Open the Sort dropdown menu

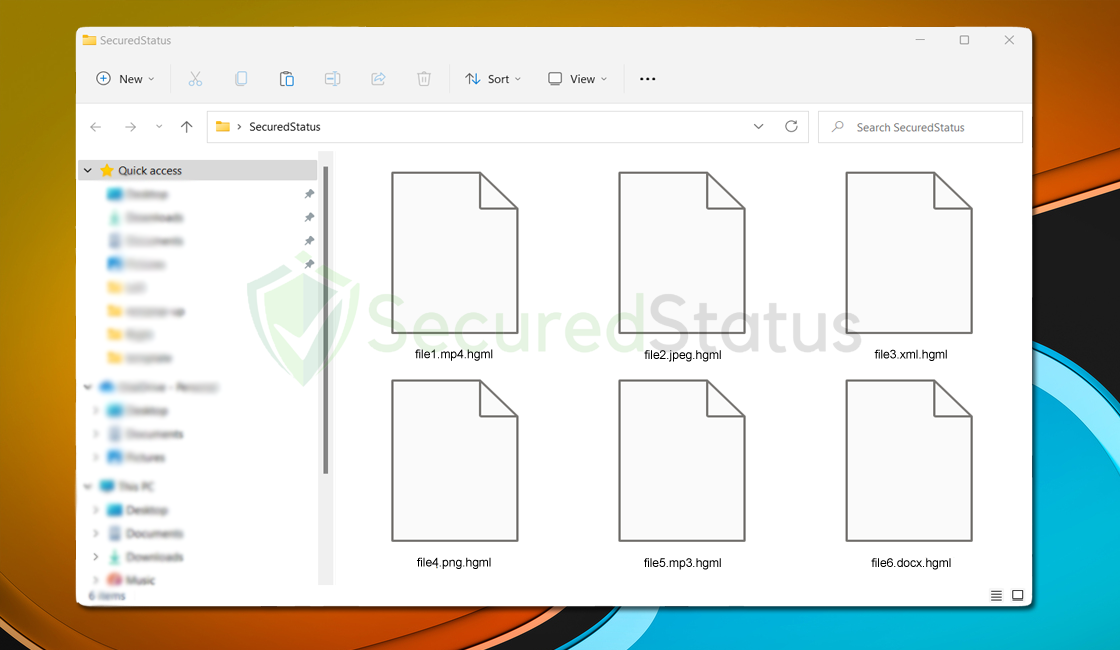point(493,79)
